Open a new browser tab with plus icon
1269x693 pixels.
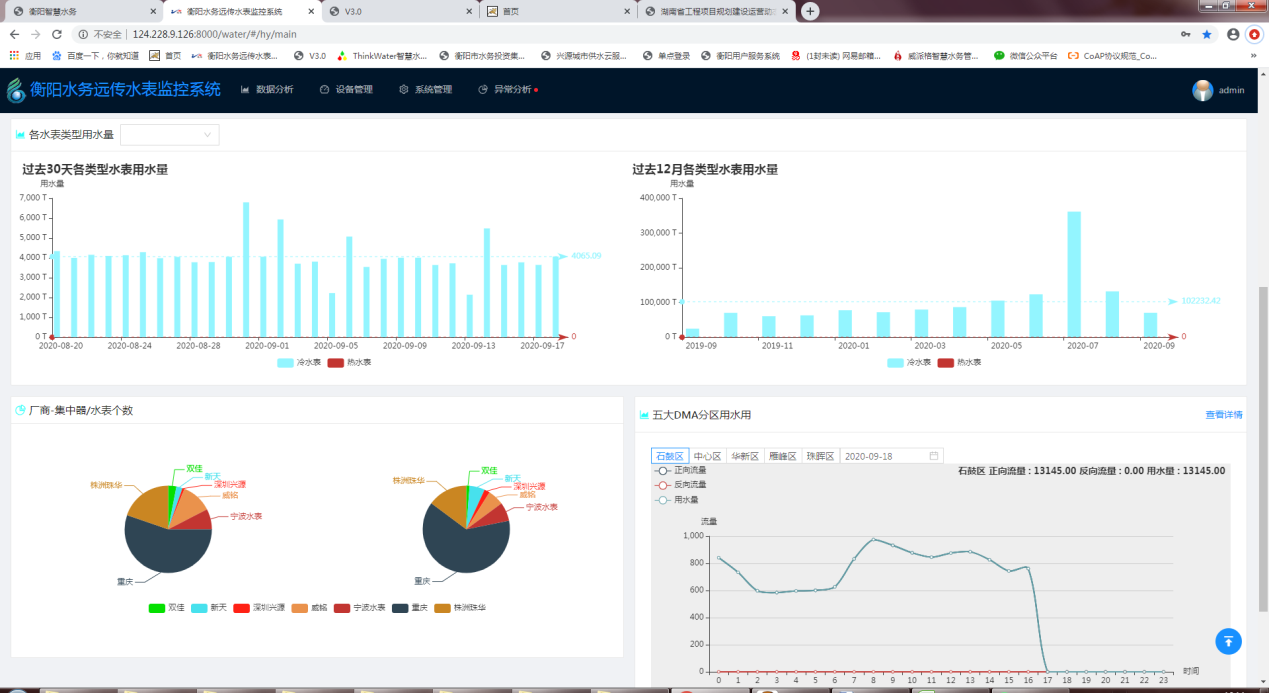coord(810,11)
